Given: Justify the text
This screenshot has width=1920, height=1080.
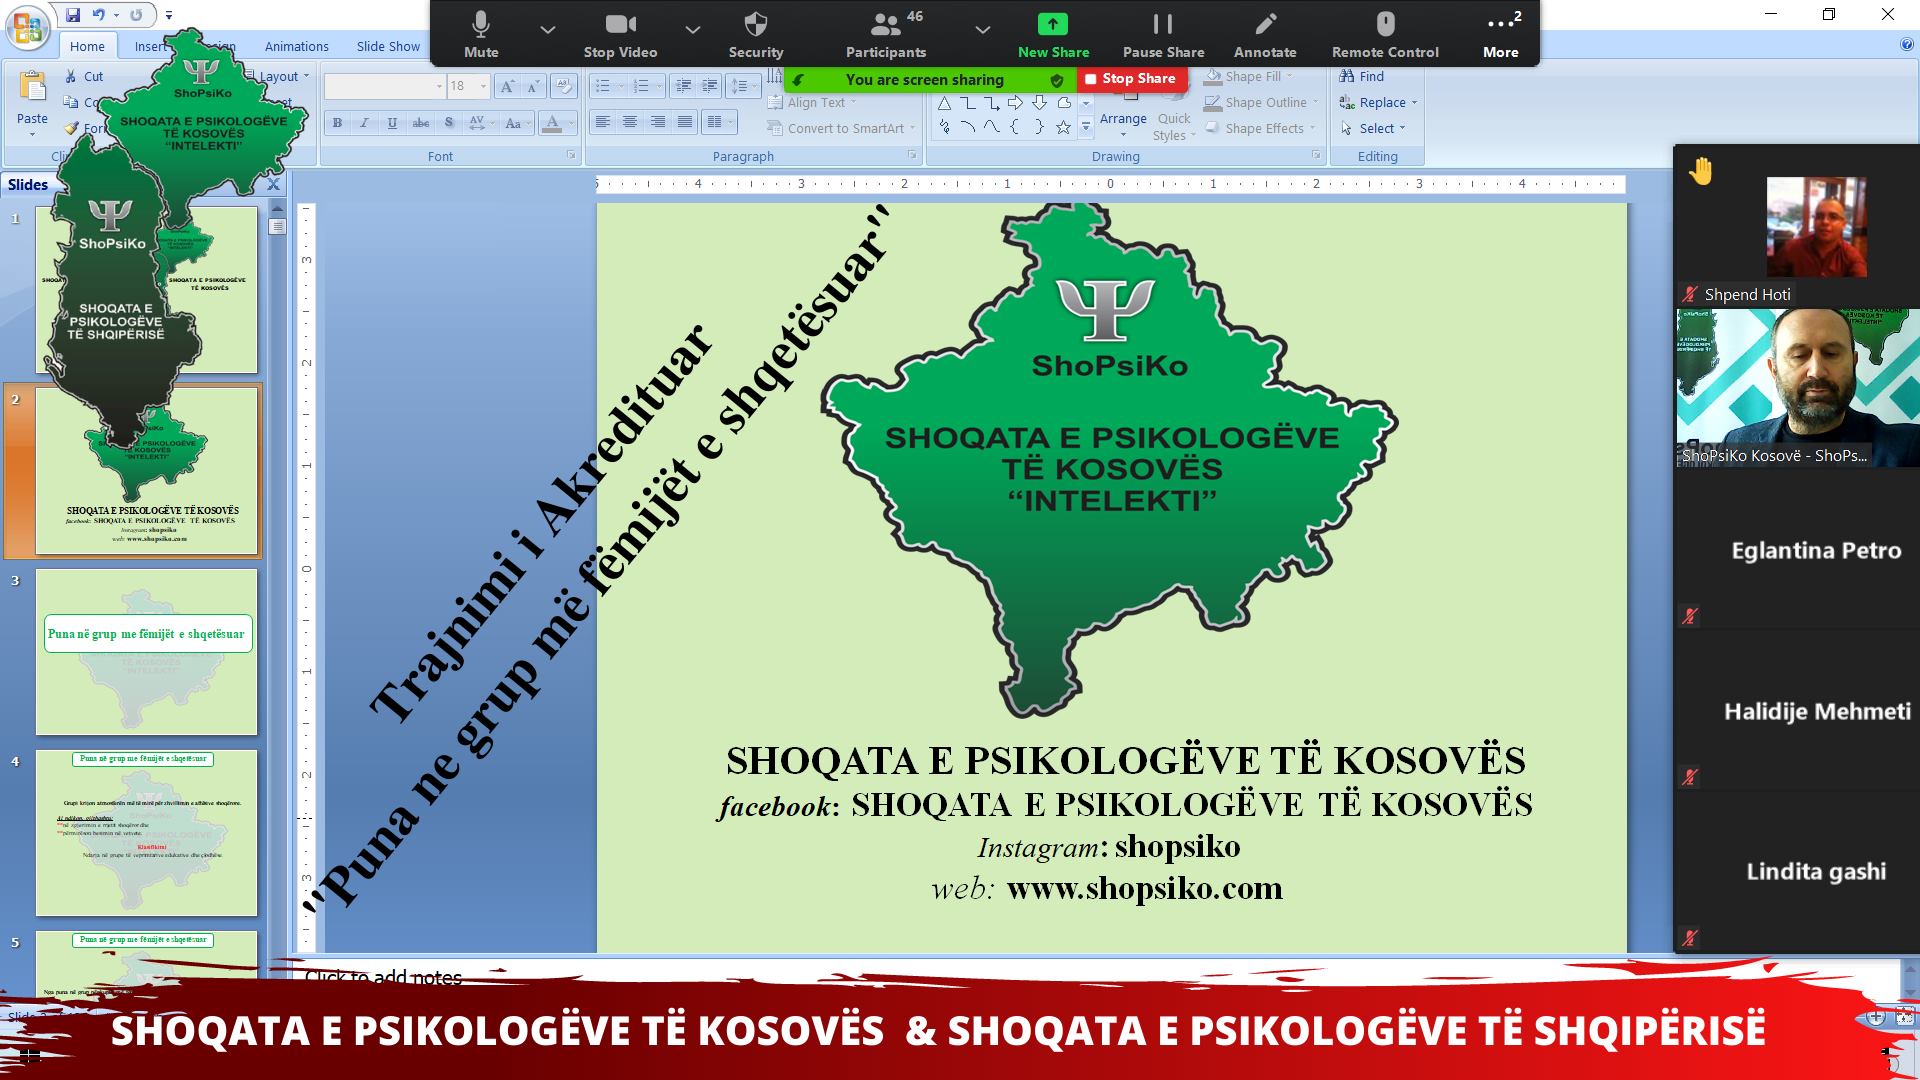Looking at the screenshot, I should pyautogui.click(x=684, y=122).
